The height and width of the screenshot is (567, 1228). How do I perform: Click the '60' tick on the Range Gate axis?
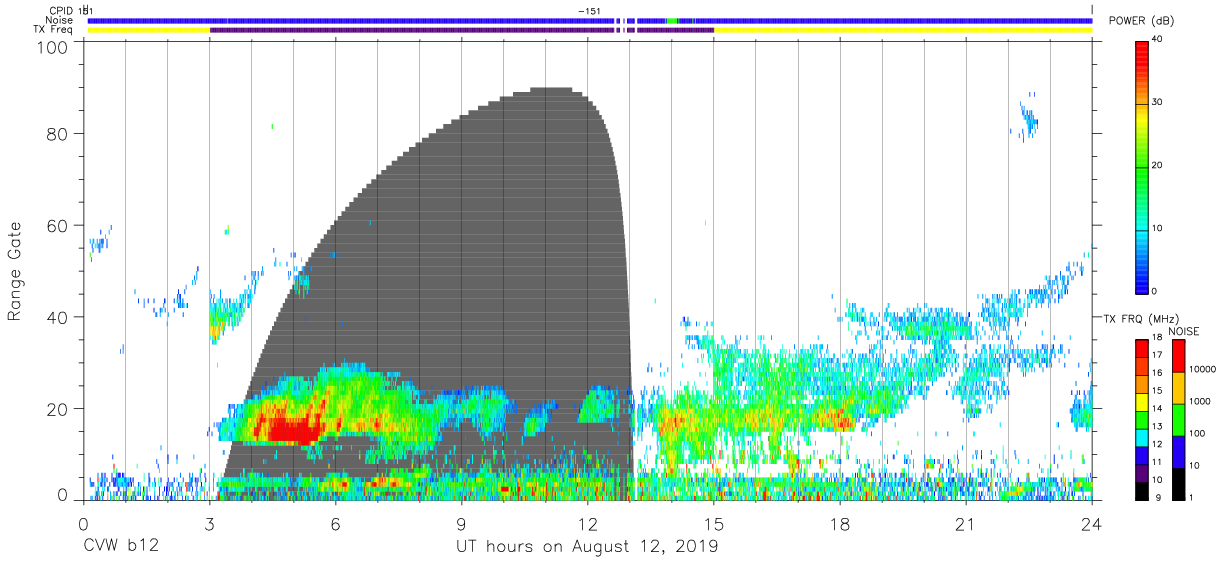point(58,225)
